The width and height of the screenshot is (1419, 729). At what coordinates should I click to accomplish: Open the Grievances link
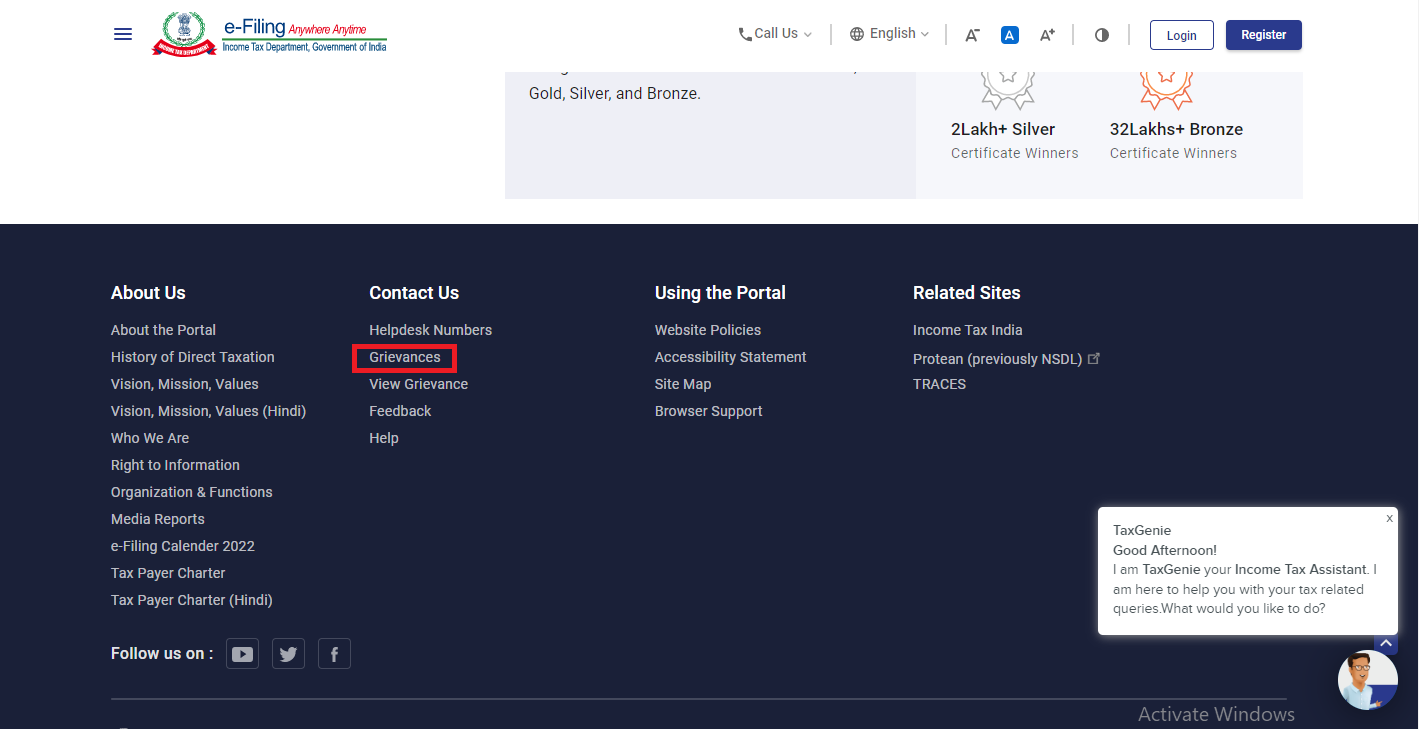405,357
